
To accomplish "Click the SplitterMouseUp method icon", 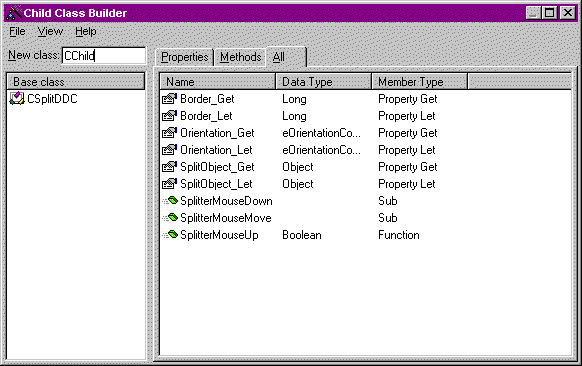I will tap(170, 235).
